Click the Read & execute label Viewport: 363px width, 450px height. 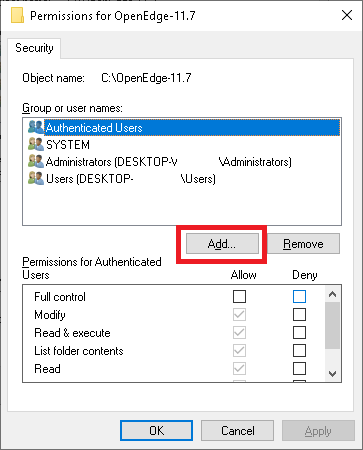[72, 333]
